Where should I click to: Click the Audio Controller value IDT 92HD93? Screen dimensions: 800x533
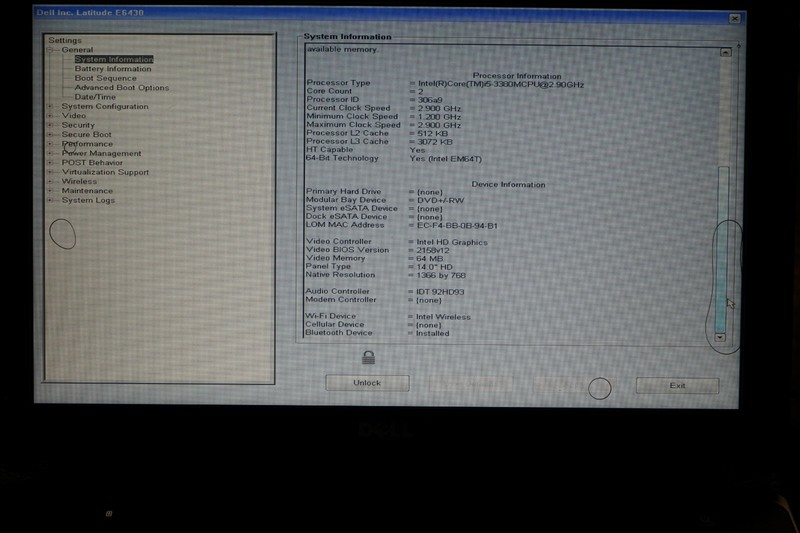tap(440, 292)
